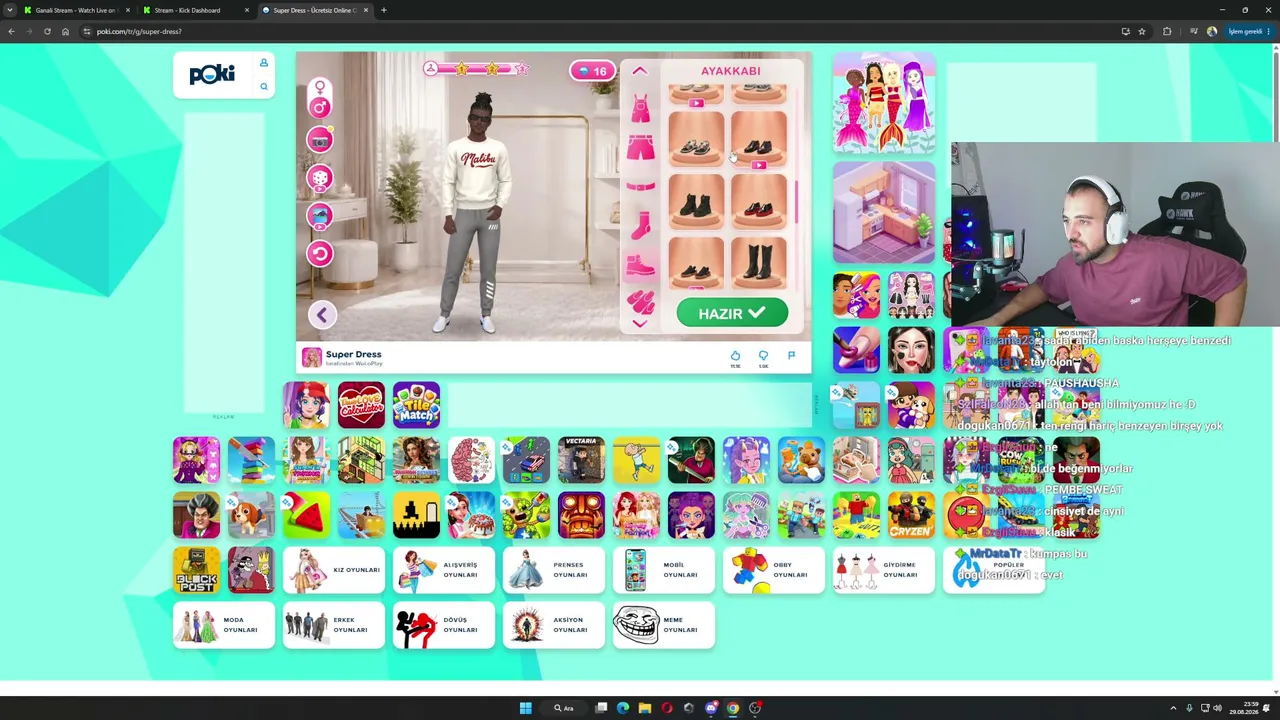Open File Explorer from the taskbar
Image resolution: width=1280 pixels, height=720 pixels.
[645, 708]
